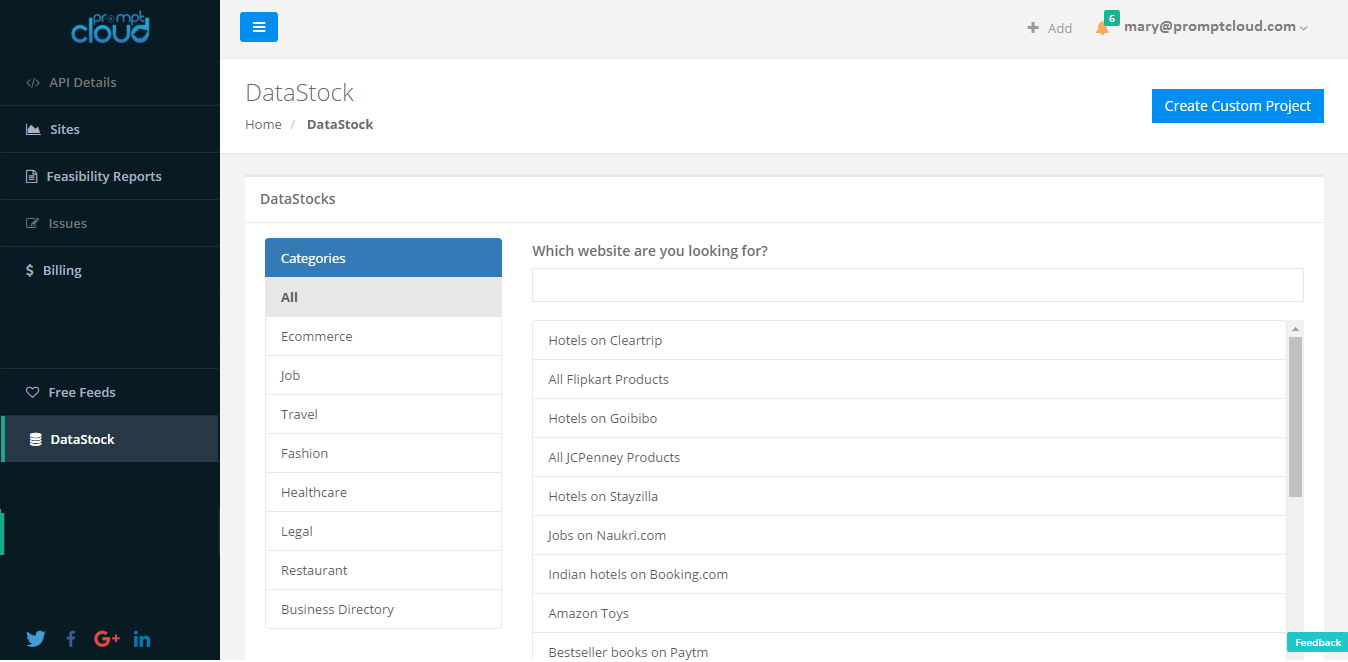Click the list scrollbar thumb
1348x662 pixels.
(x=1295, y=417)
